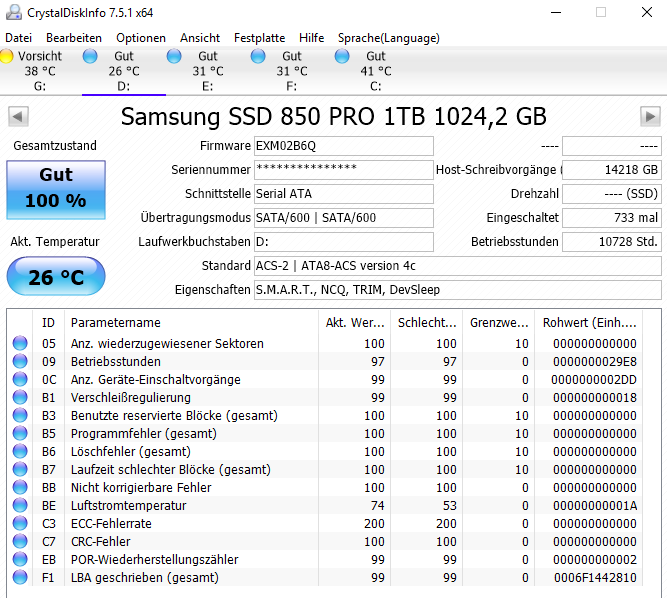Click the ID column header
Screen dimensions: 667x598
pos(48,323)
